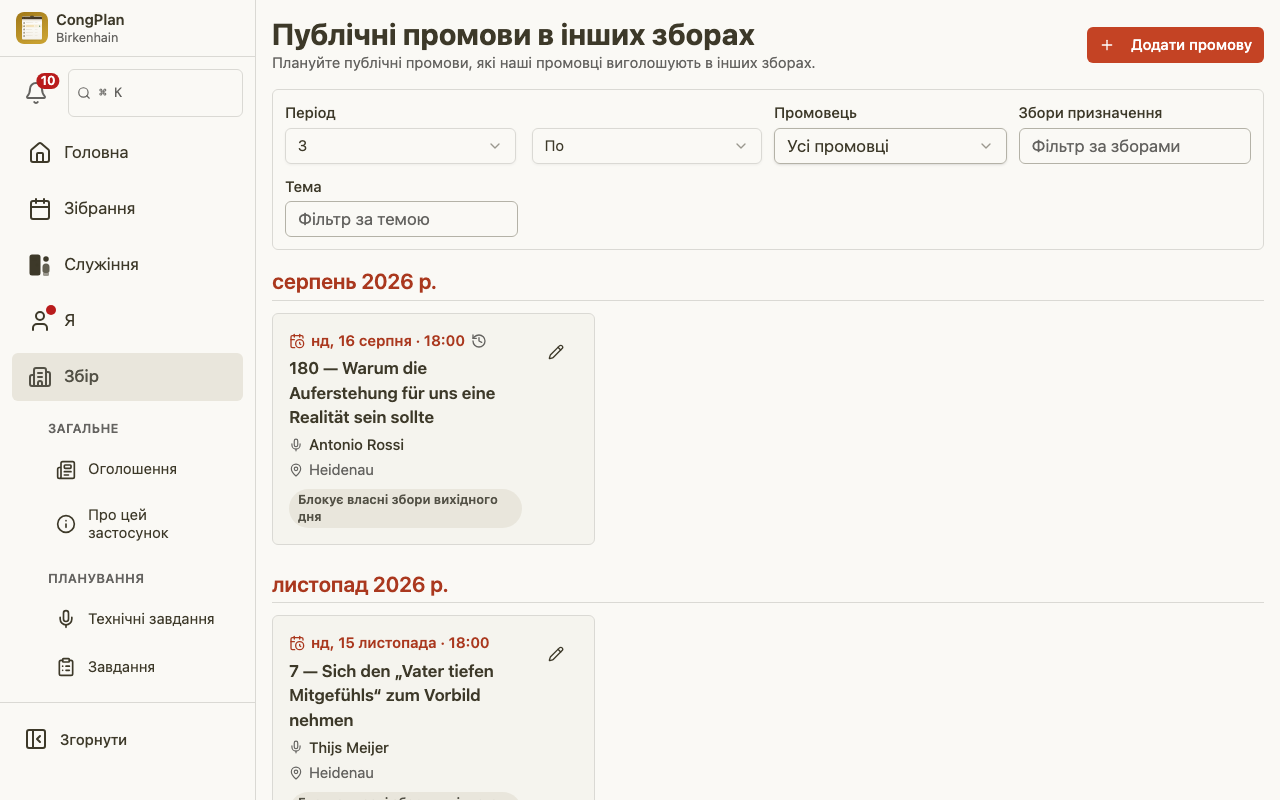
Task: Expand Усі промовці dropdown
Action: pos(890,146)
